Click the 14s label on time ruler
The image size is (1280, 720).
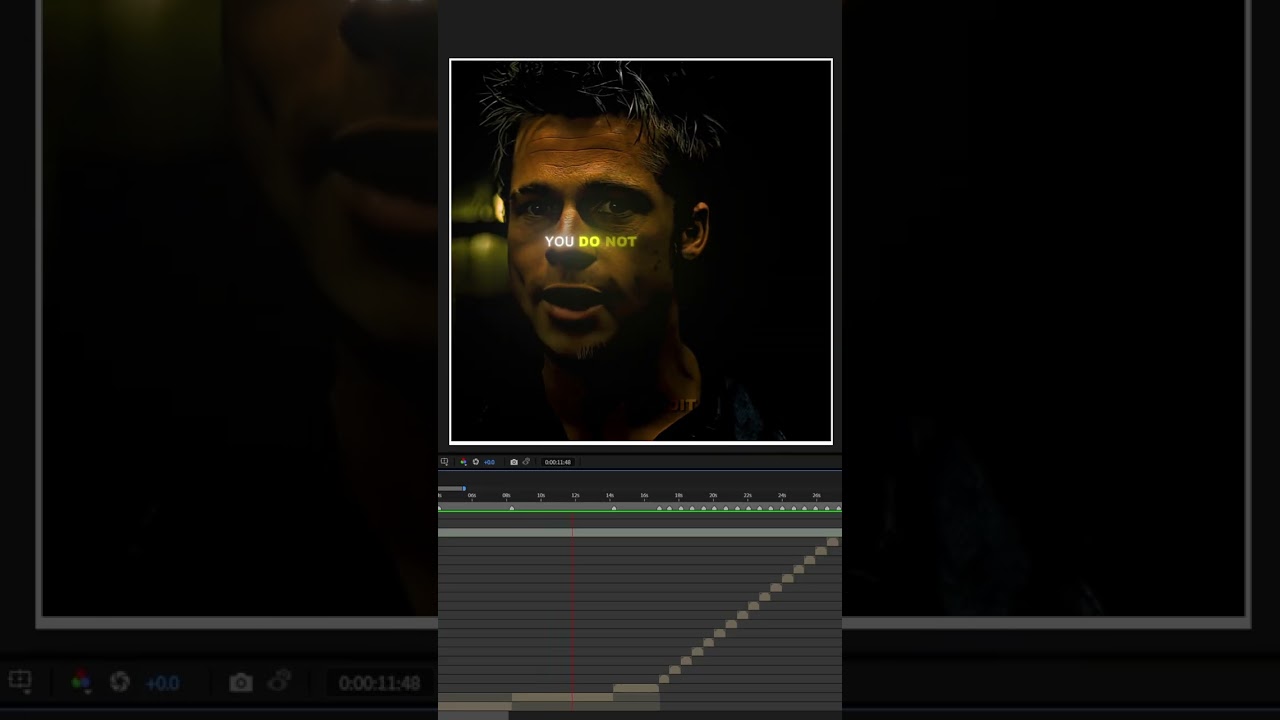click(x=610, y=496)
